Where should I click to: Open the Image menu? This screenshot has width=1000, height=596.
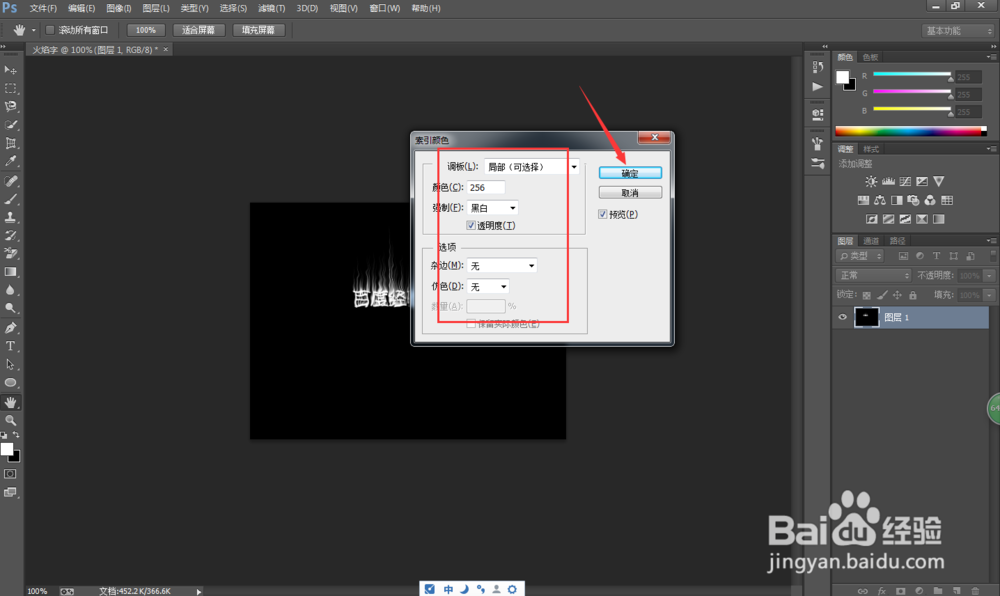(119, 8)
